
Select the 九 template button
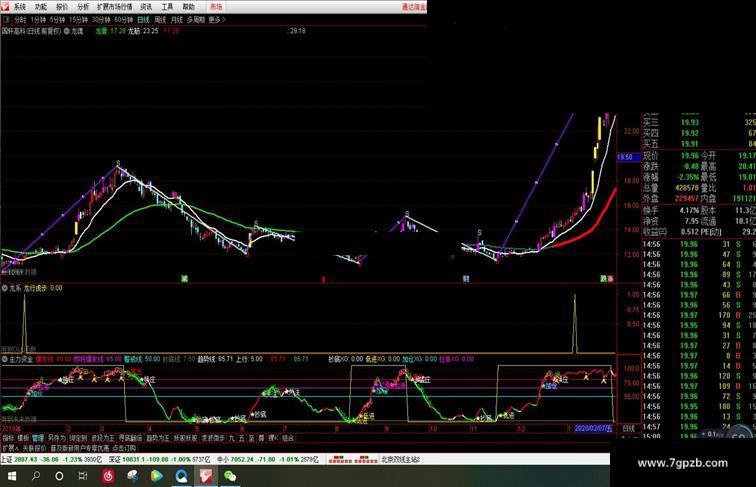(232, 438)
